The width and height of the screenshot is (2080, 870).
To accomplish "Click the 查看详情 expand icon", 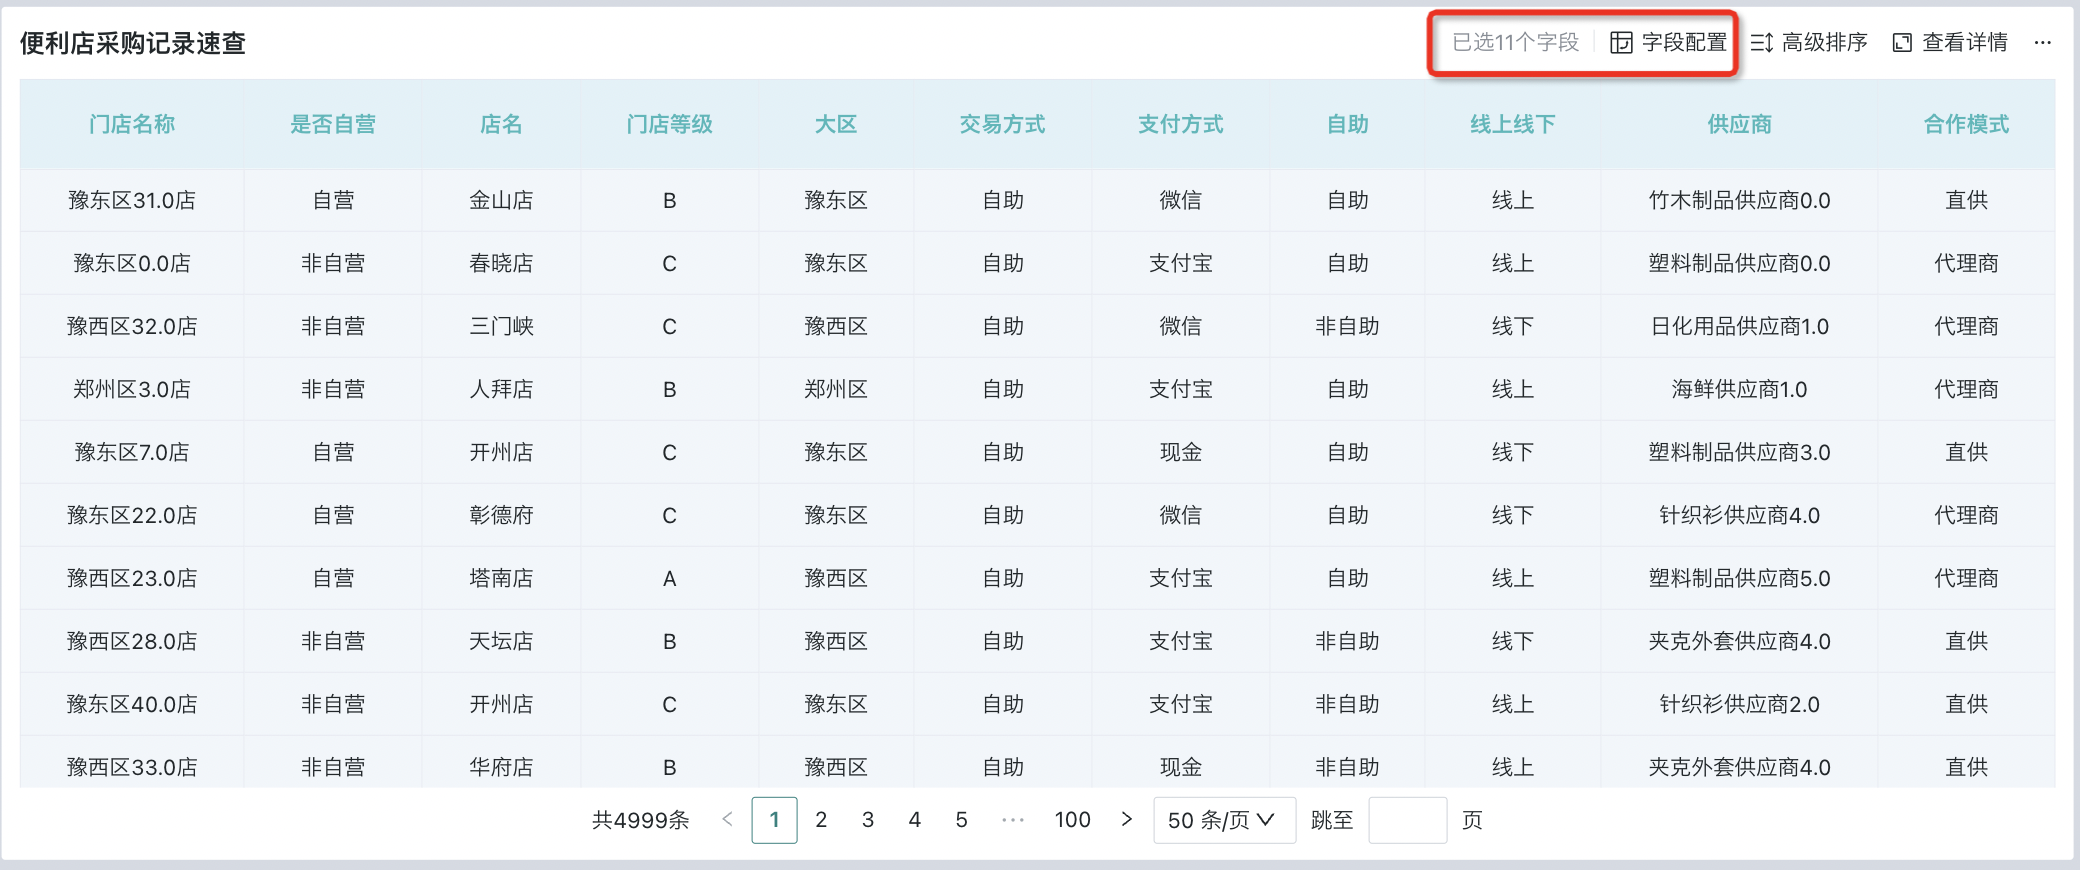I will [x=1902, y=42].
